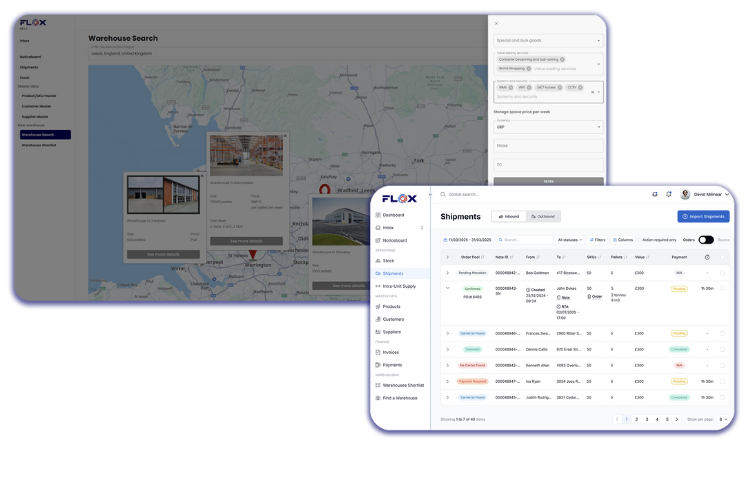The width and height of the screenshot is (750, 500).
Task: Open Stock in the Shipments window sidebar
Action: click(385, 261)
